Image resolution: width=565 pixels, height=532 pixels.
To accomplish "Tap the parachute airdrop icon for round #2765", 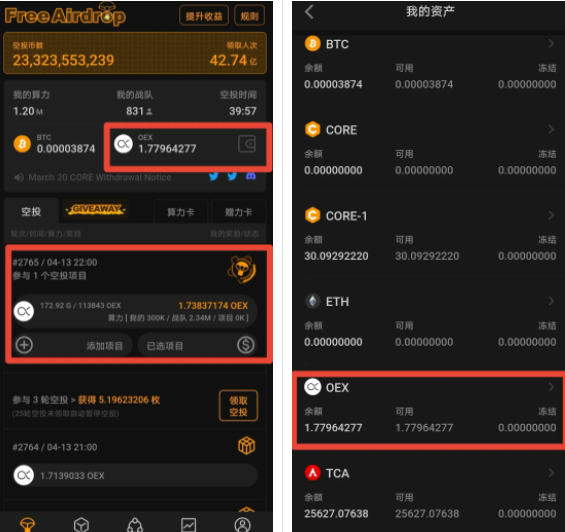I will [x=242, y=269].
